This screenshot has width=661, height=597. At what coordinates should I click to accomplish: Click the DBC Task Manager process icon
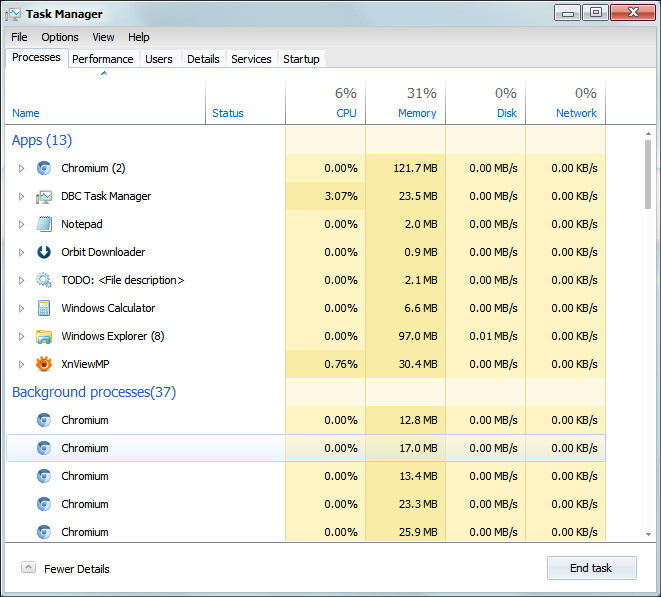tap(44, 196)
